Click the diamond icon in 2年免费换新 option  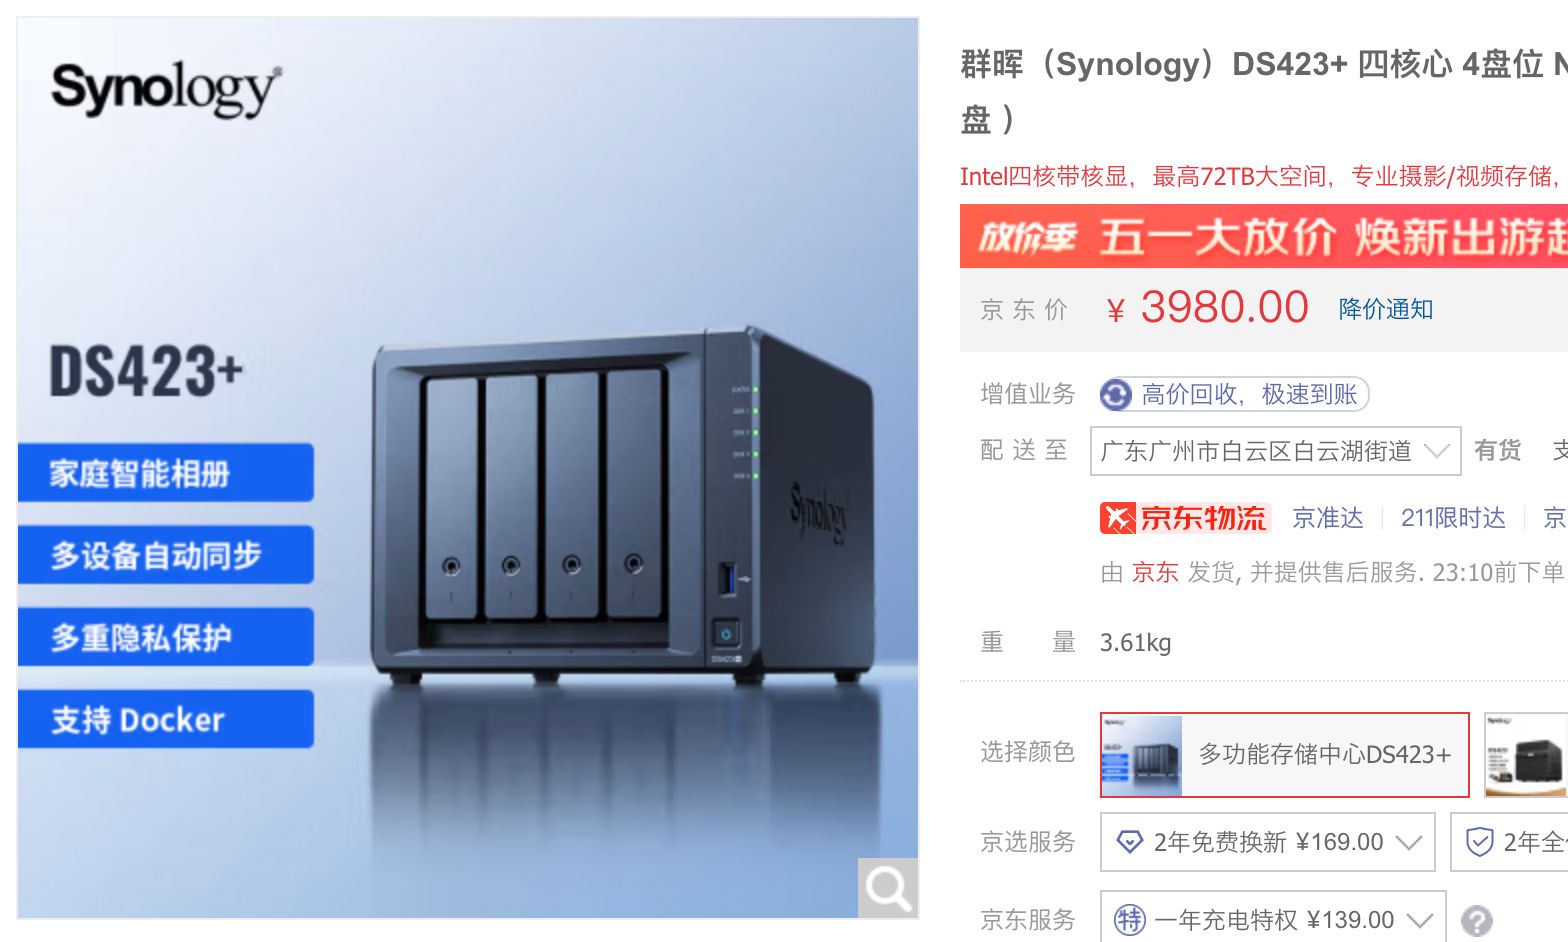[1129, 842]
